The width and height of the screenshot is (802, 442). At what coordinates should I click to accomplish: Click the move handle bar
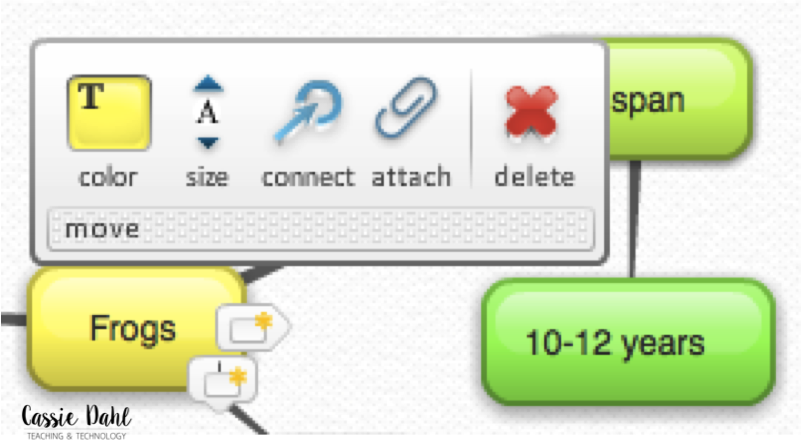coord(321,229)
